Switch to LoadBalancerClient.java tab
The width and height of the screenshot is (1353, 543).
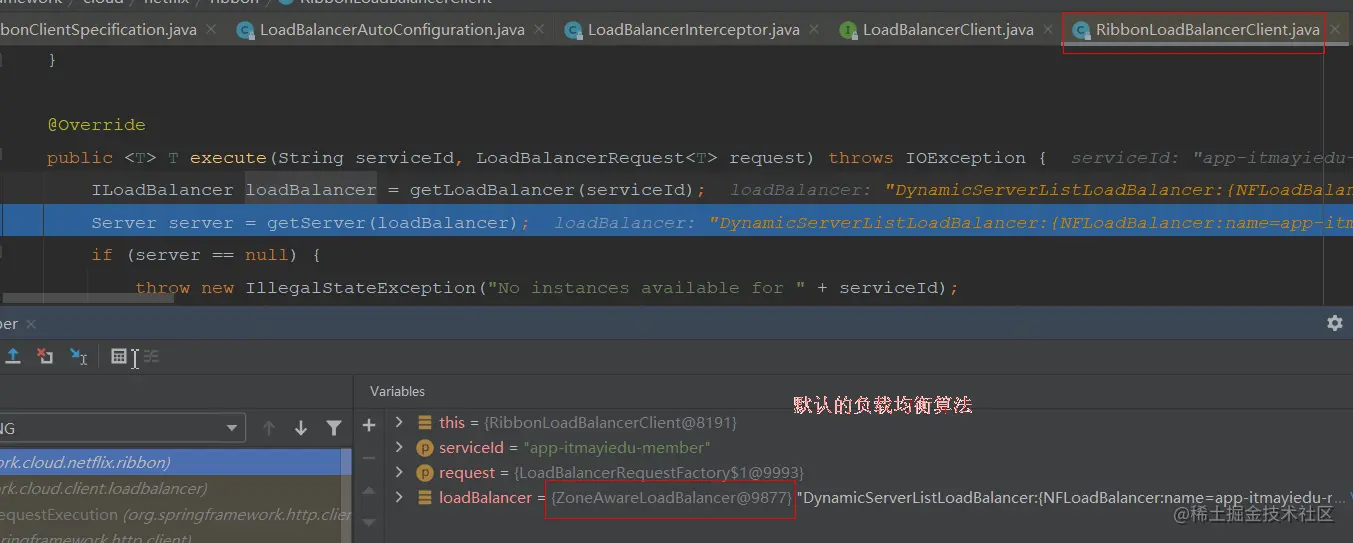[x=937, y=30]
